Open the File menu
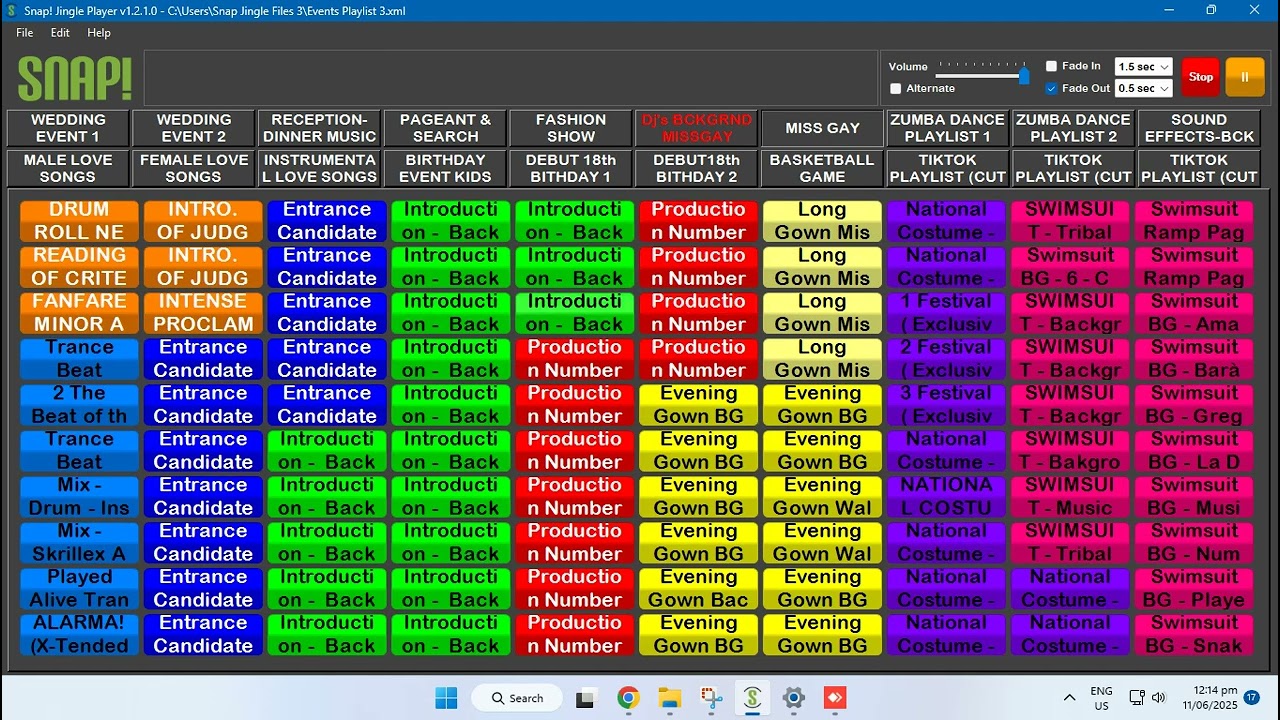Image resolution: width=1280 pixels, height=720 pixels. (x=25, y=33)
